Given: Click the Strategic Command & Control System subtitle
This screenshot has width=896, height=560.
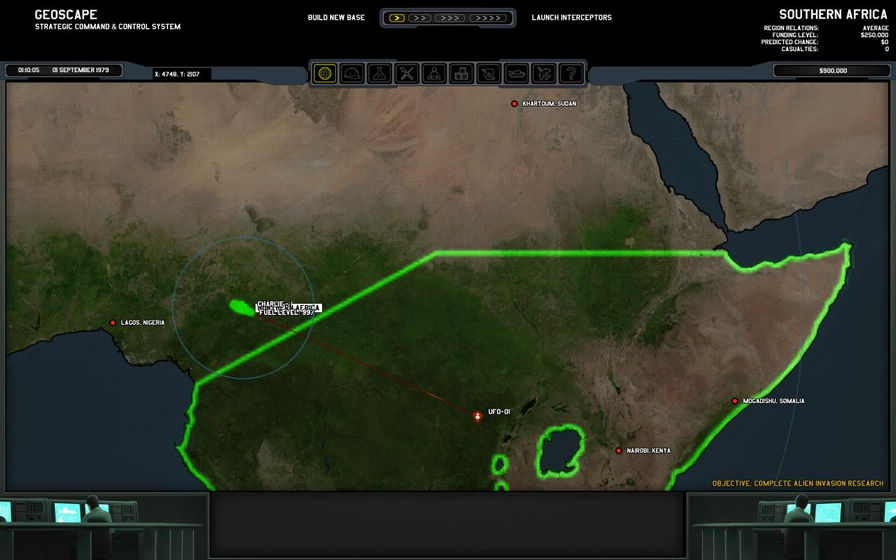Looking at the screenshot, I should click(x=107, y=26).
